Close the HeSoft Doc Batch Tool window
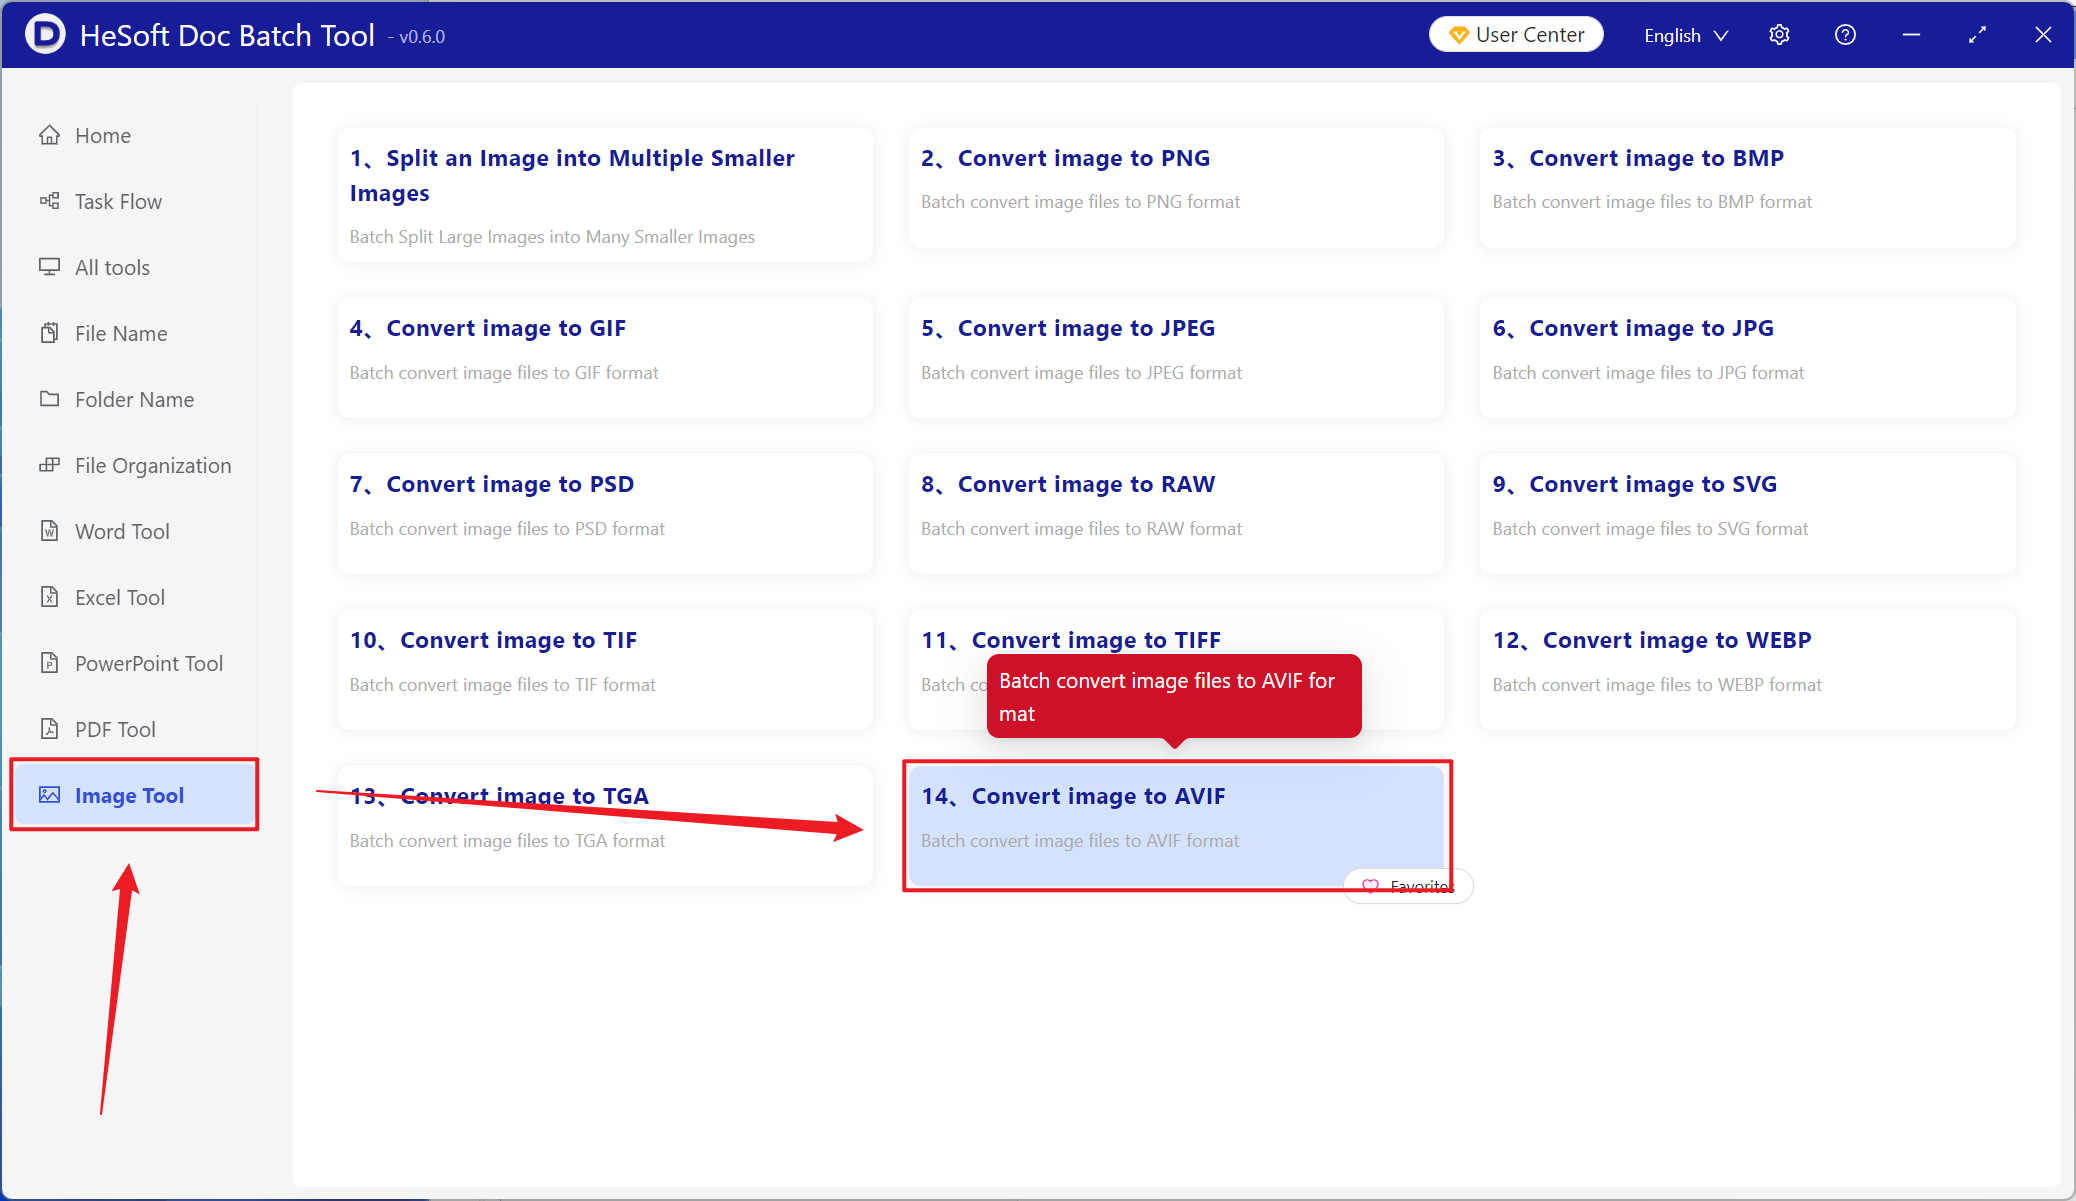This screenshot has height=1201, width=2076. 2043,35
